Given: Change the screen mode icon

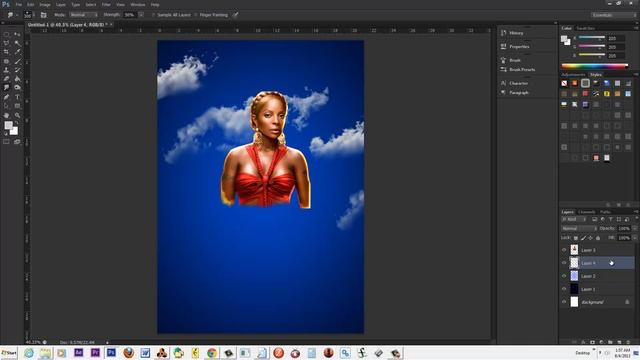Looking at the screenshot, I should pos(17,142).
